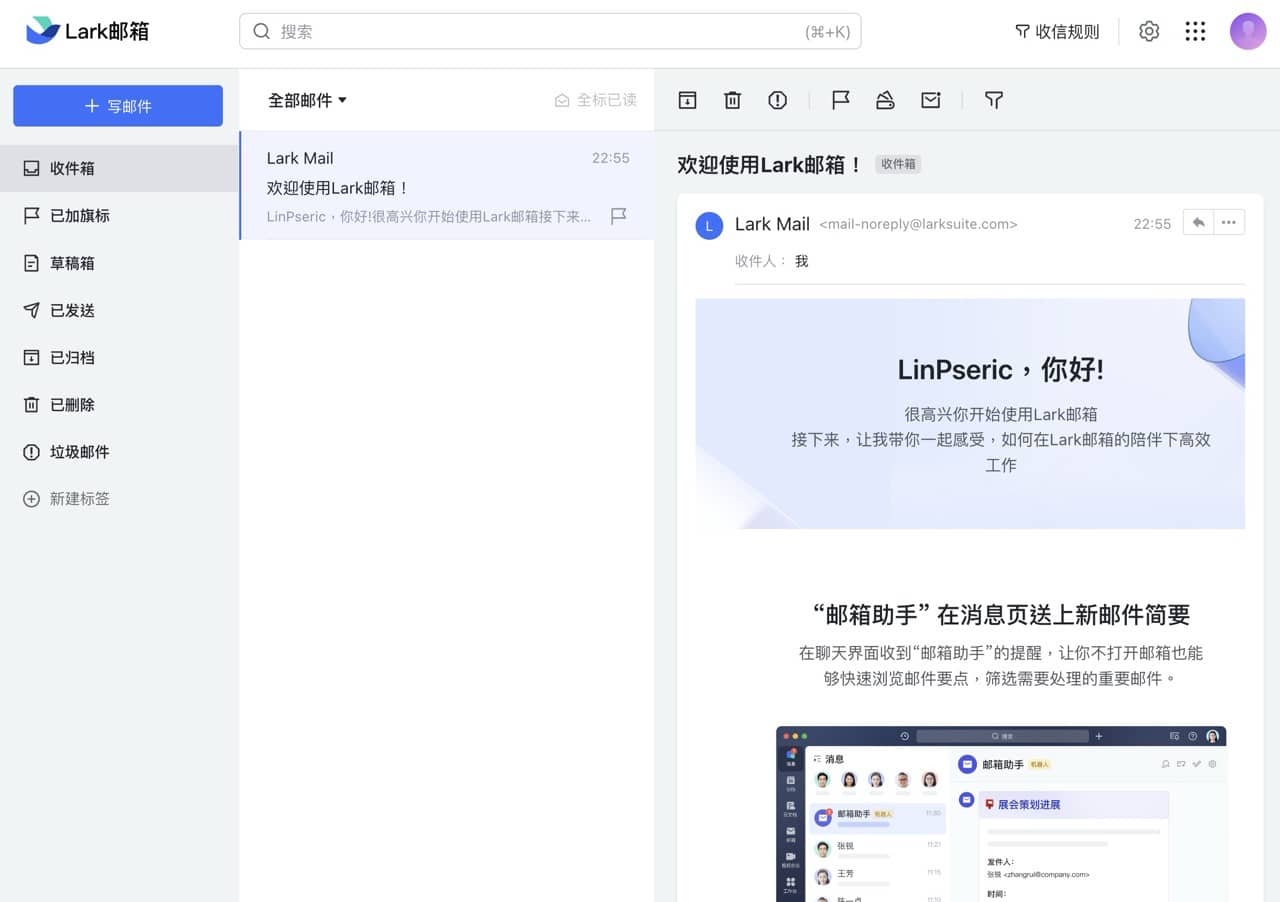Click 全标已读 to mark all read
This screenshot has height=902, width=1280.
coord(596,100)
